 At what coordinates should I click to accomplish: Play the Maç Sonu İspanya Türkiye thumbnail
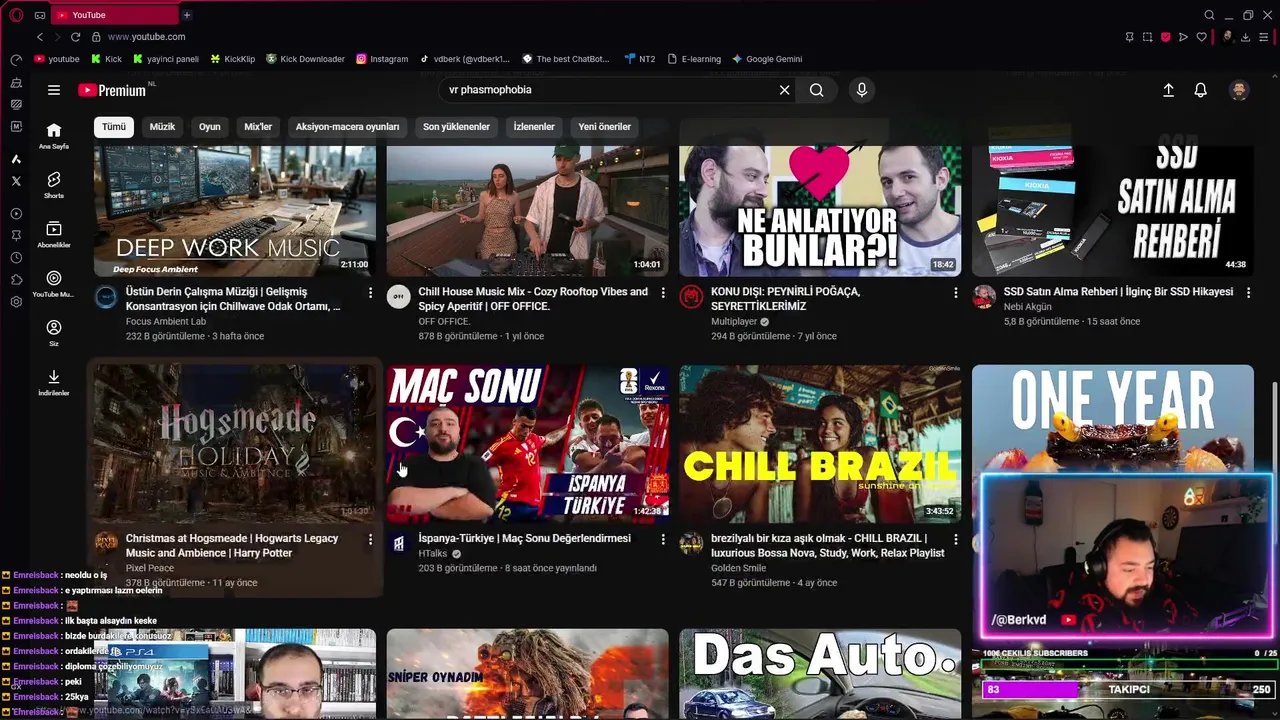pyautogui.click(x=528, y=444)
